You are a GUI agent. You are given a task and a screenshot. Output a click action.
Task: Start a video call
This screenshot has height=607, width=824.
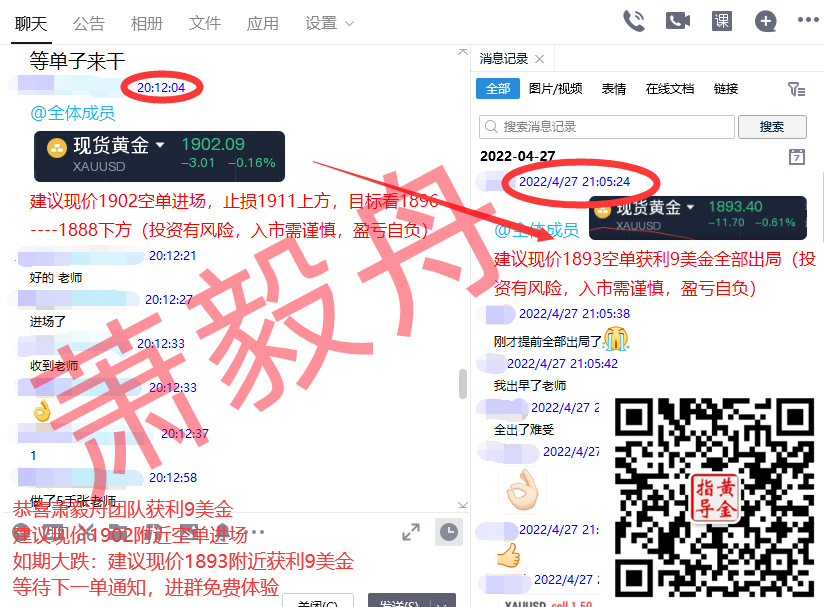pos(678,21)
